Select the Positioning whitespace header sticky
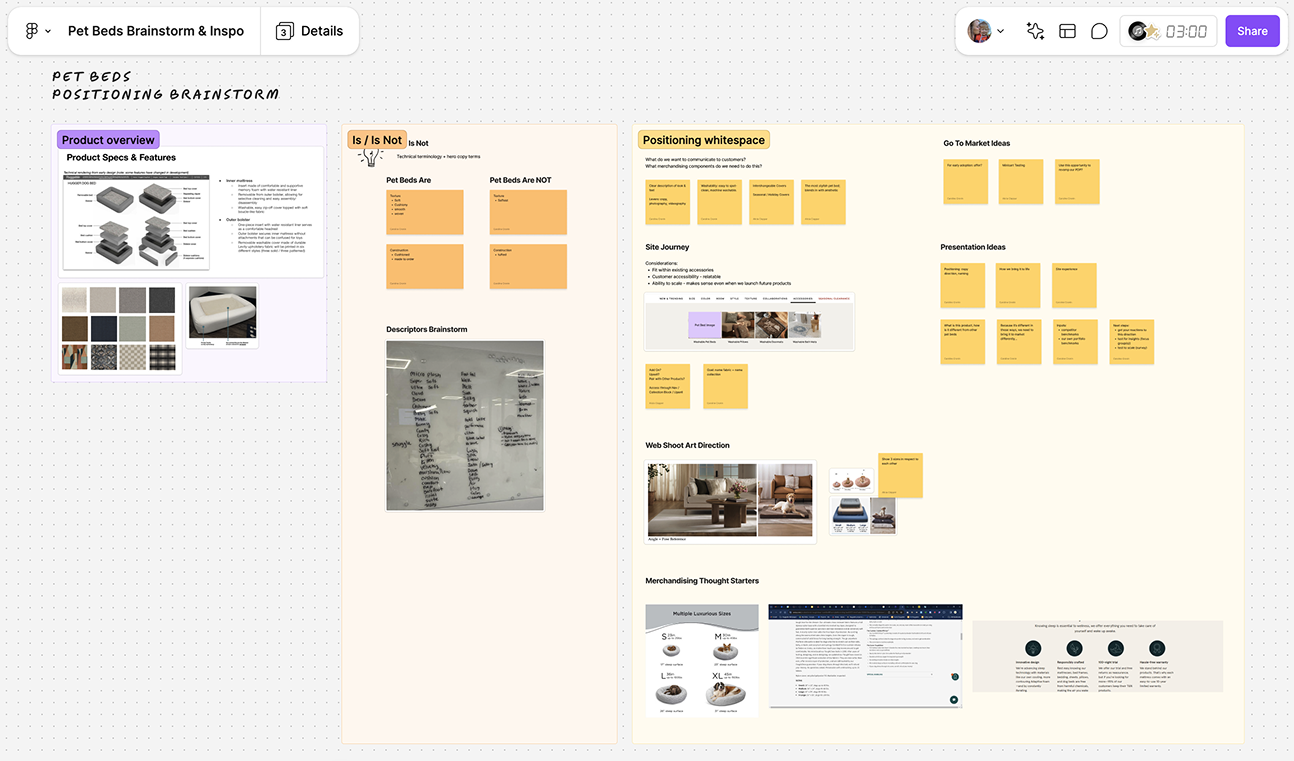 tap(703, 139)
